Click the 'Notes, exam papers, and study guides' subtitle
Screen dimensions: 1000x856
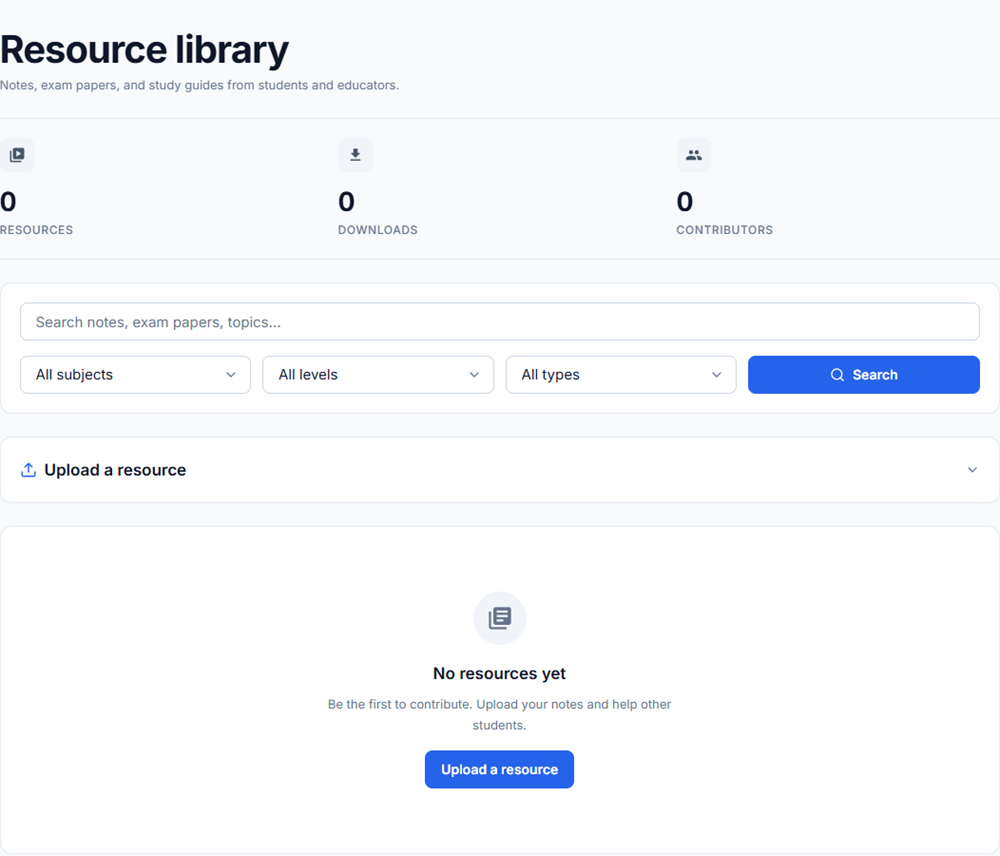[x=199, y=85]
